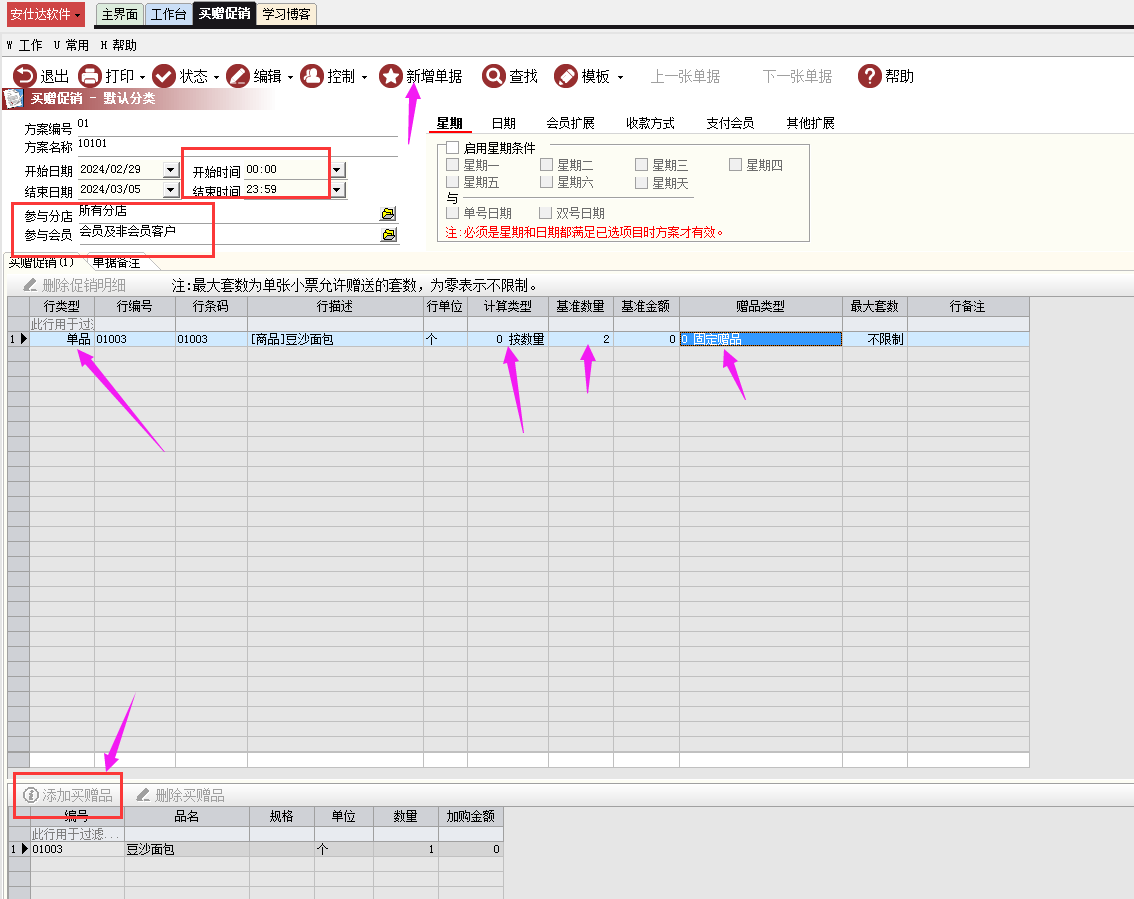The width and height of the screenshot is (1134, 899).
Task: Switch to the 支付会员 tab
Action: tap(730, 123)
